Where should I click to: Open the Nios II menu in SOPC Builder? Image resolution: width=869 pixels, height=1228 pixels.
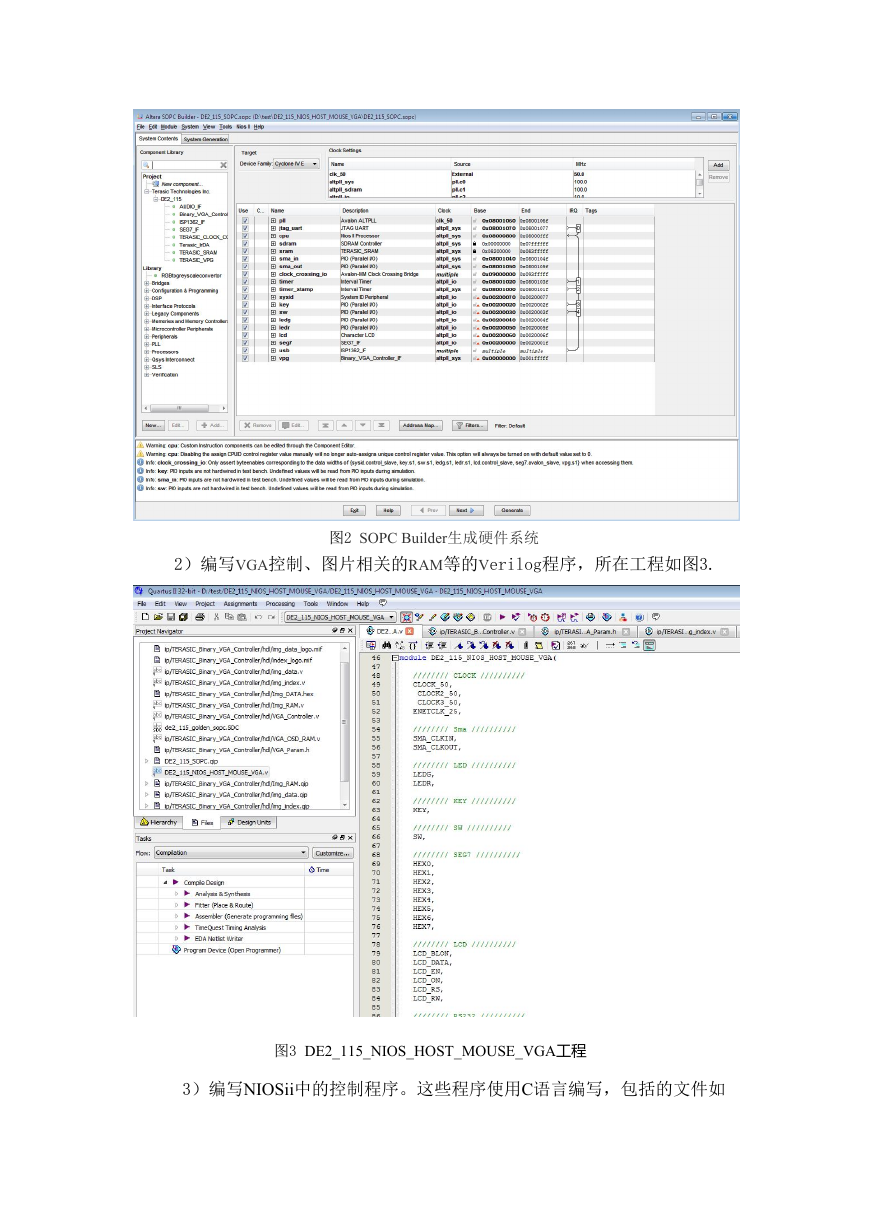point(244,127)
